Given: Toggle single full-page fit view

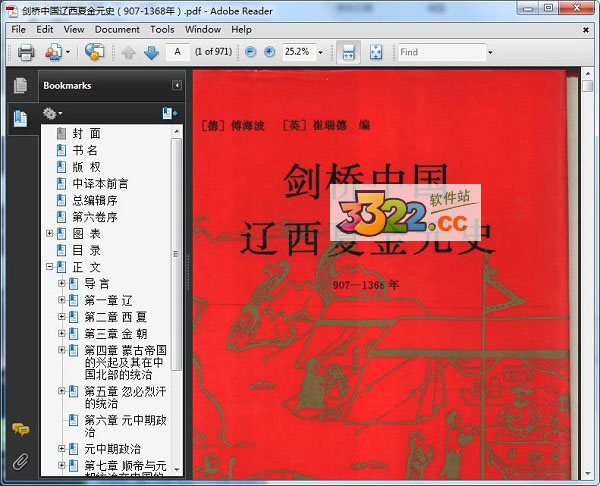Looking at the screenshot, I should click(x=375, y=52).
